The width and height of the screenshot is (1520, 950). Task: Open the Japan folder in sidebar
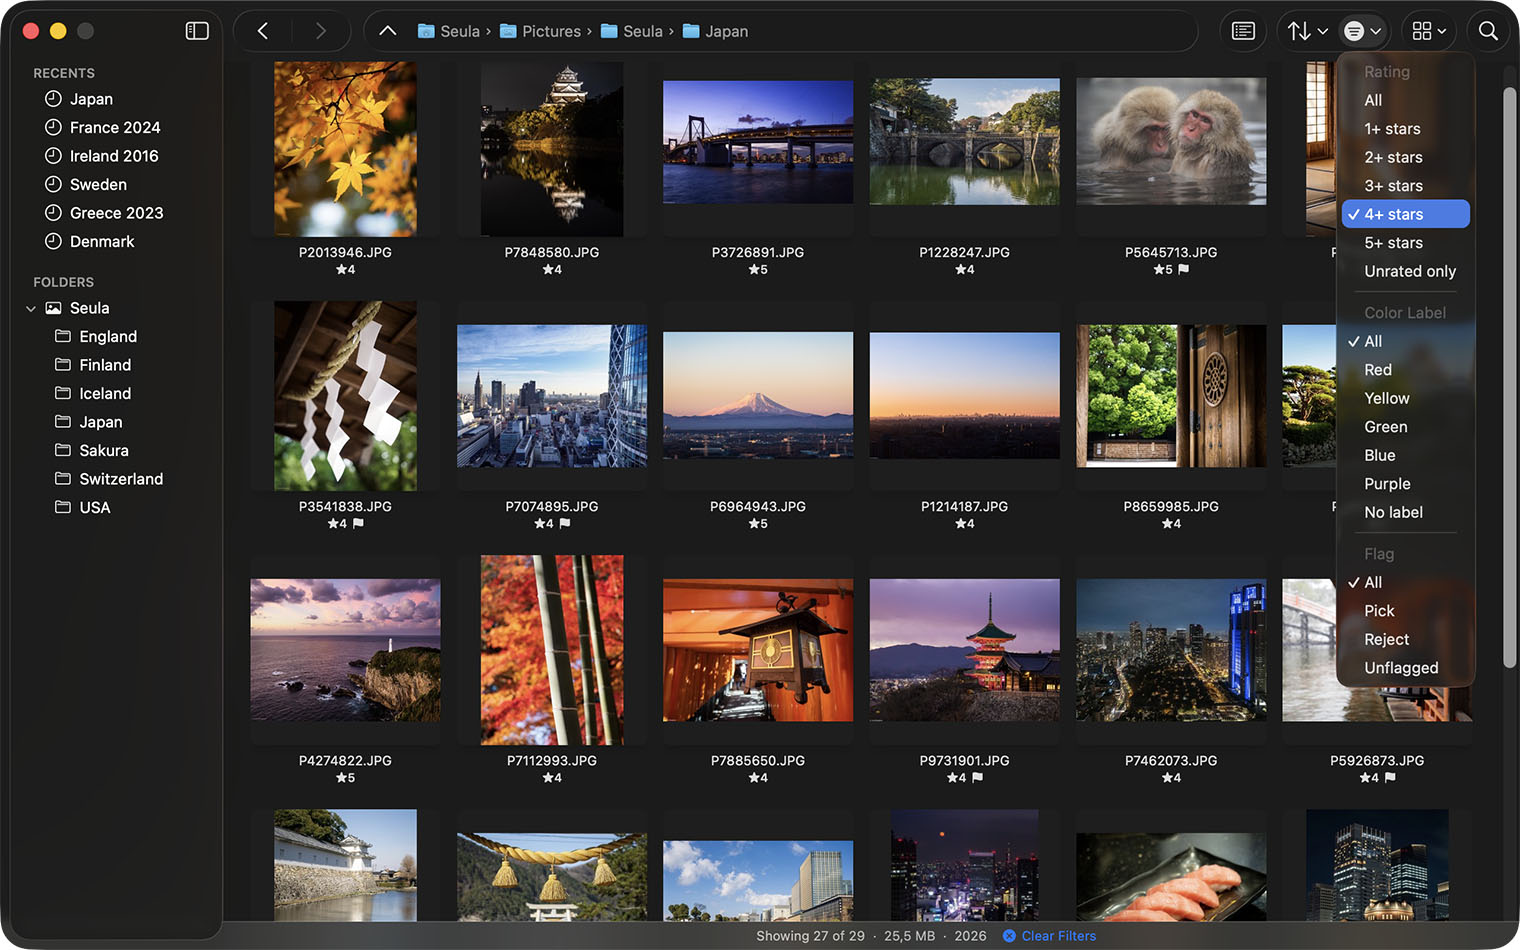click(100, 422)
